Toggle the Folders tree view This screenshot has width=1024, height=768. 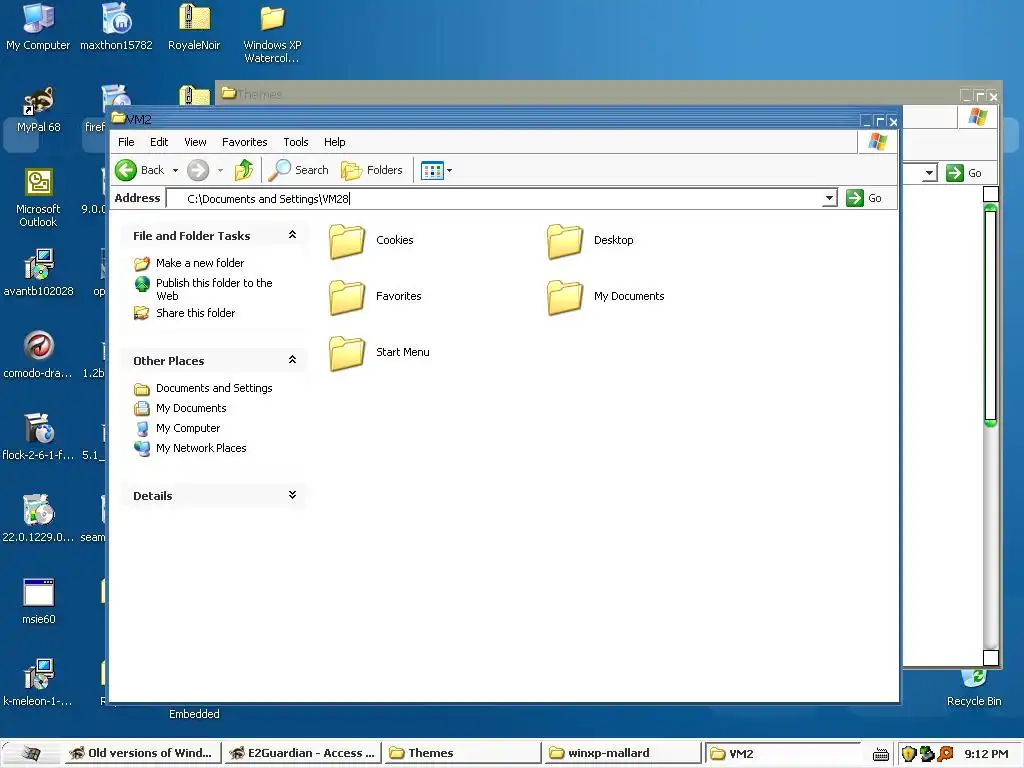(372, 170)
